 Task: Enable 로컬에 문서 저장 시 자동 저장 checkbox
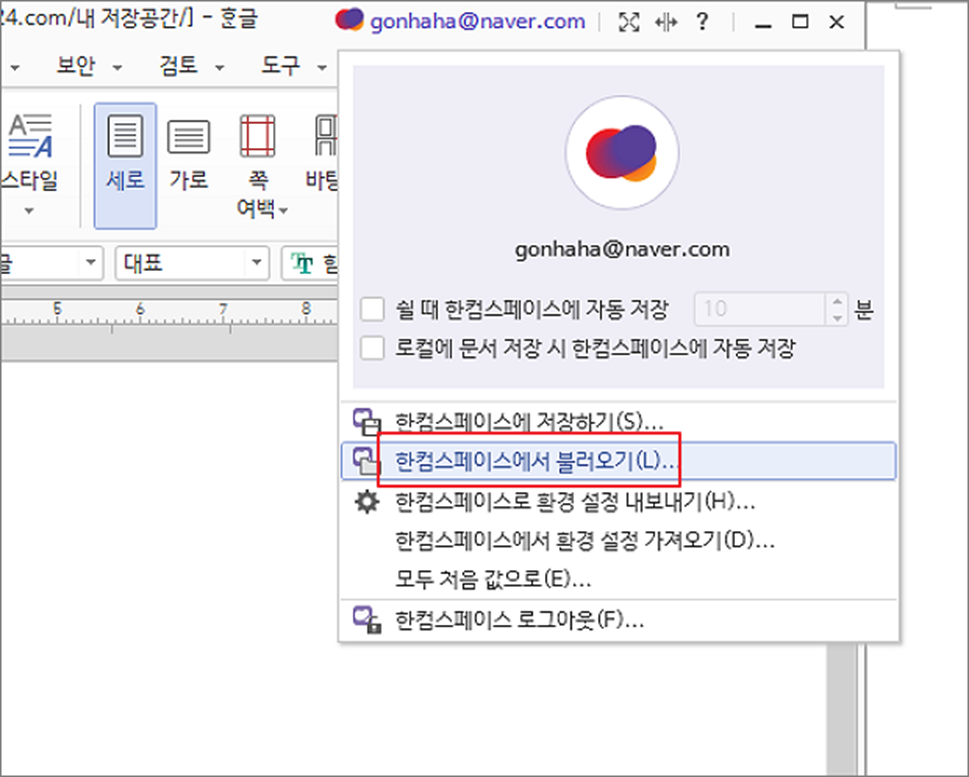372,348
